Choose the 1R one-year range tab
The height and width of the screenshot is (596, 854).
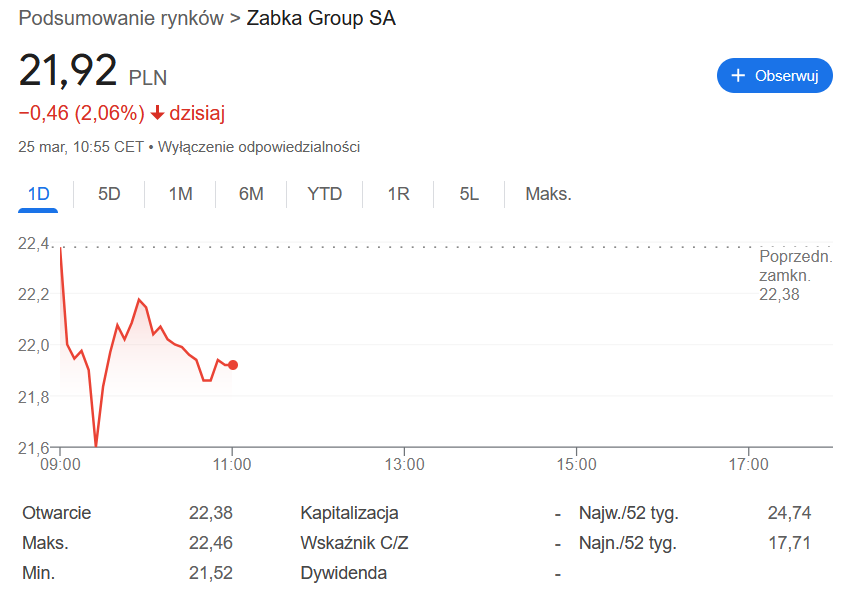click(398, 194)
